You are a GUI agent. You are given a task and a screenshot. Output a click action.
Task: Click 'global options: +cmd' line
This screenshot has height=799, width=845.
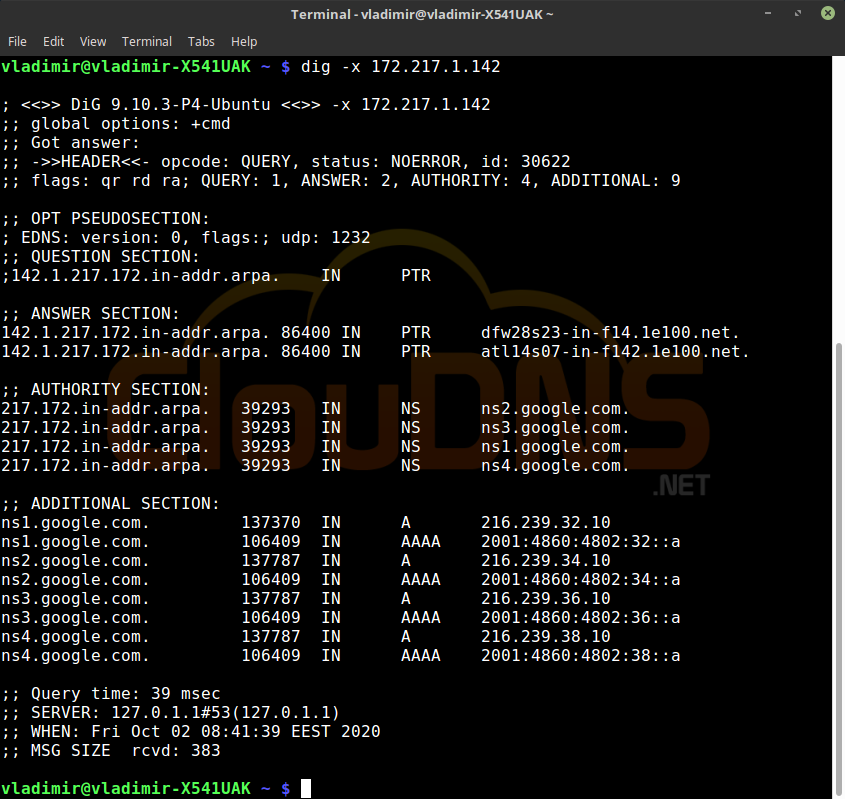[x=116, y=123]
